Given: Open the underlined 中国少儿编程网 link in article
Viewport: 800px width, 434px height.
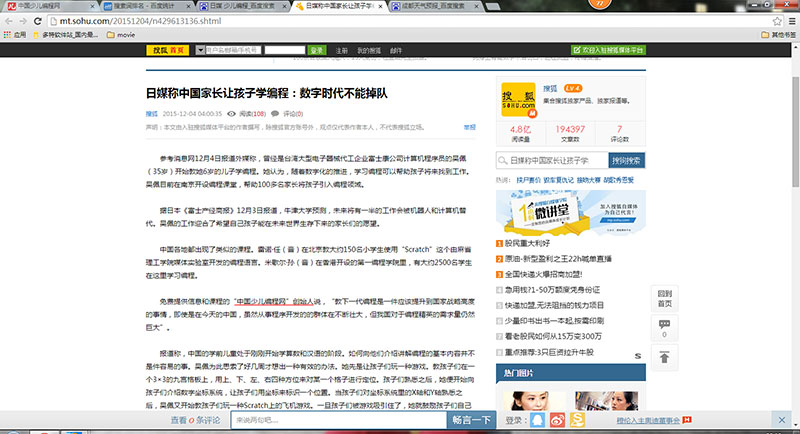Looking at the screenshot, I should tap(263, 301).
